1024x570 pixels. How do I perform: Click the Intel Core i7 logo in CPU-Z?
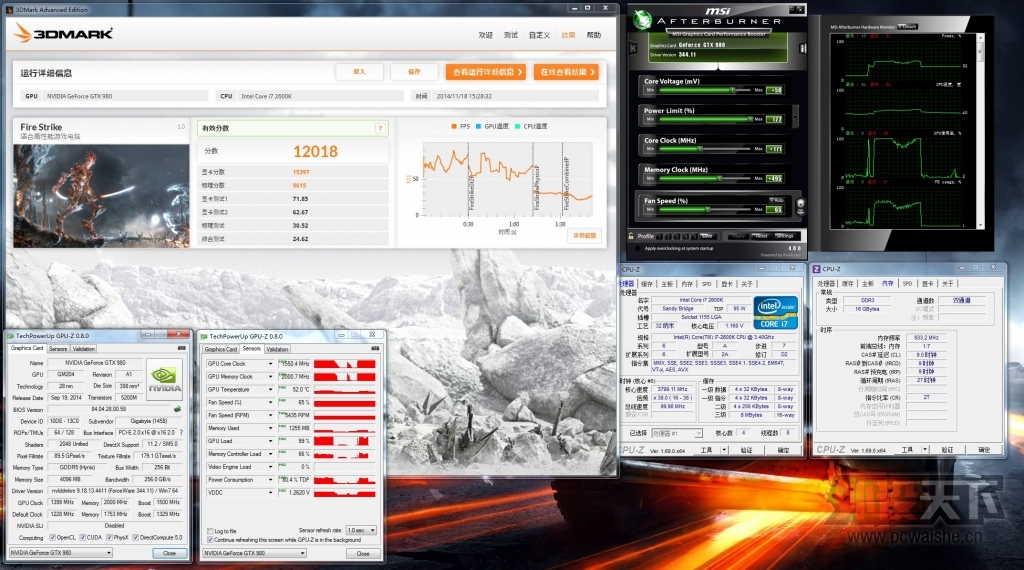coord(776,313)
